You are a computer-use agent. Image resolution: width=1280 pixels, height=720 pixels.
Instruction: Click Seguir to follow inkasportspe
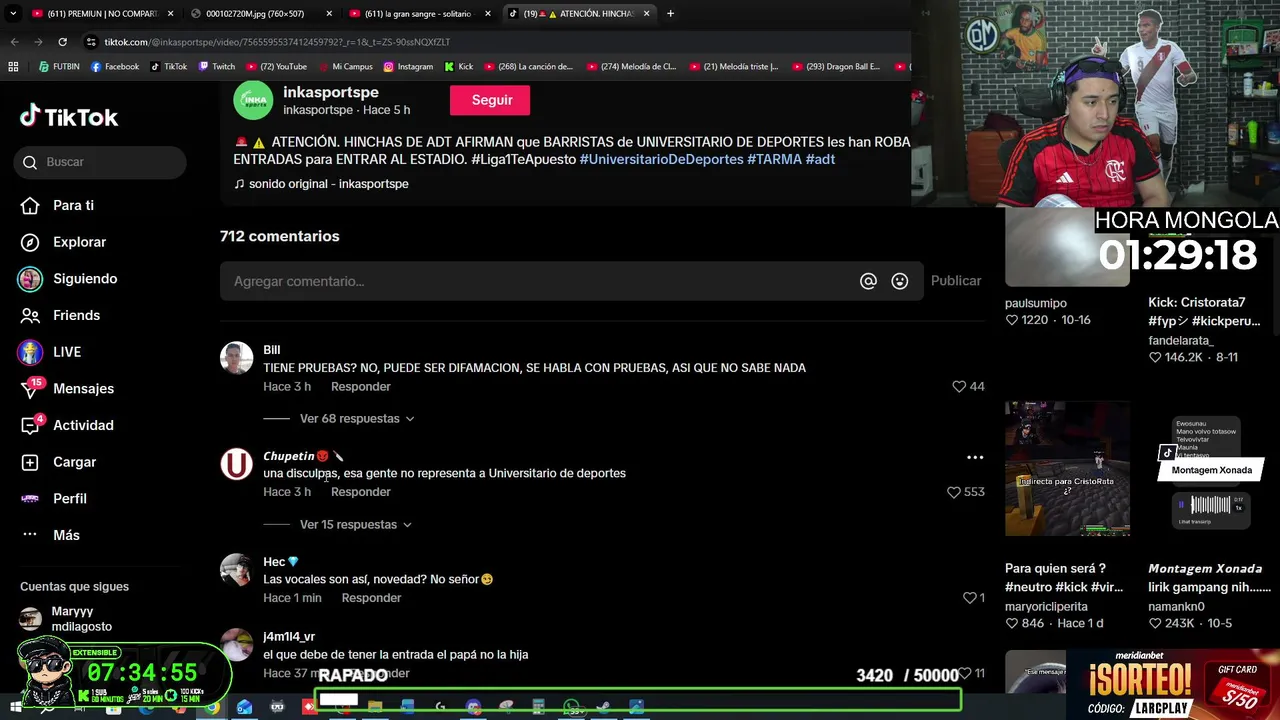(x=490, y=100)
